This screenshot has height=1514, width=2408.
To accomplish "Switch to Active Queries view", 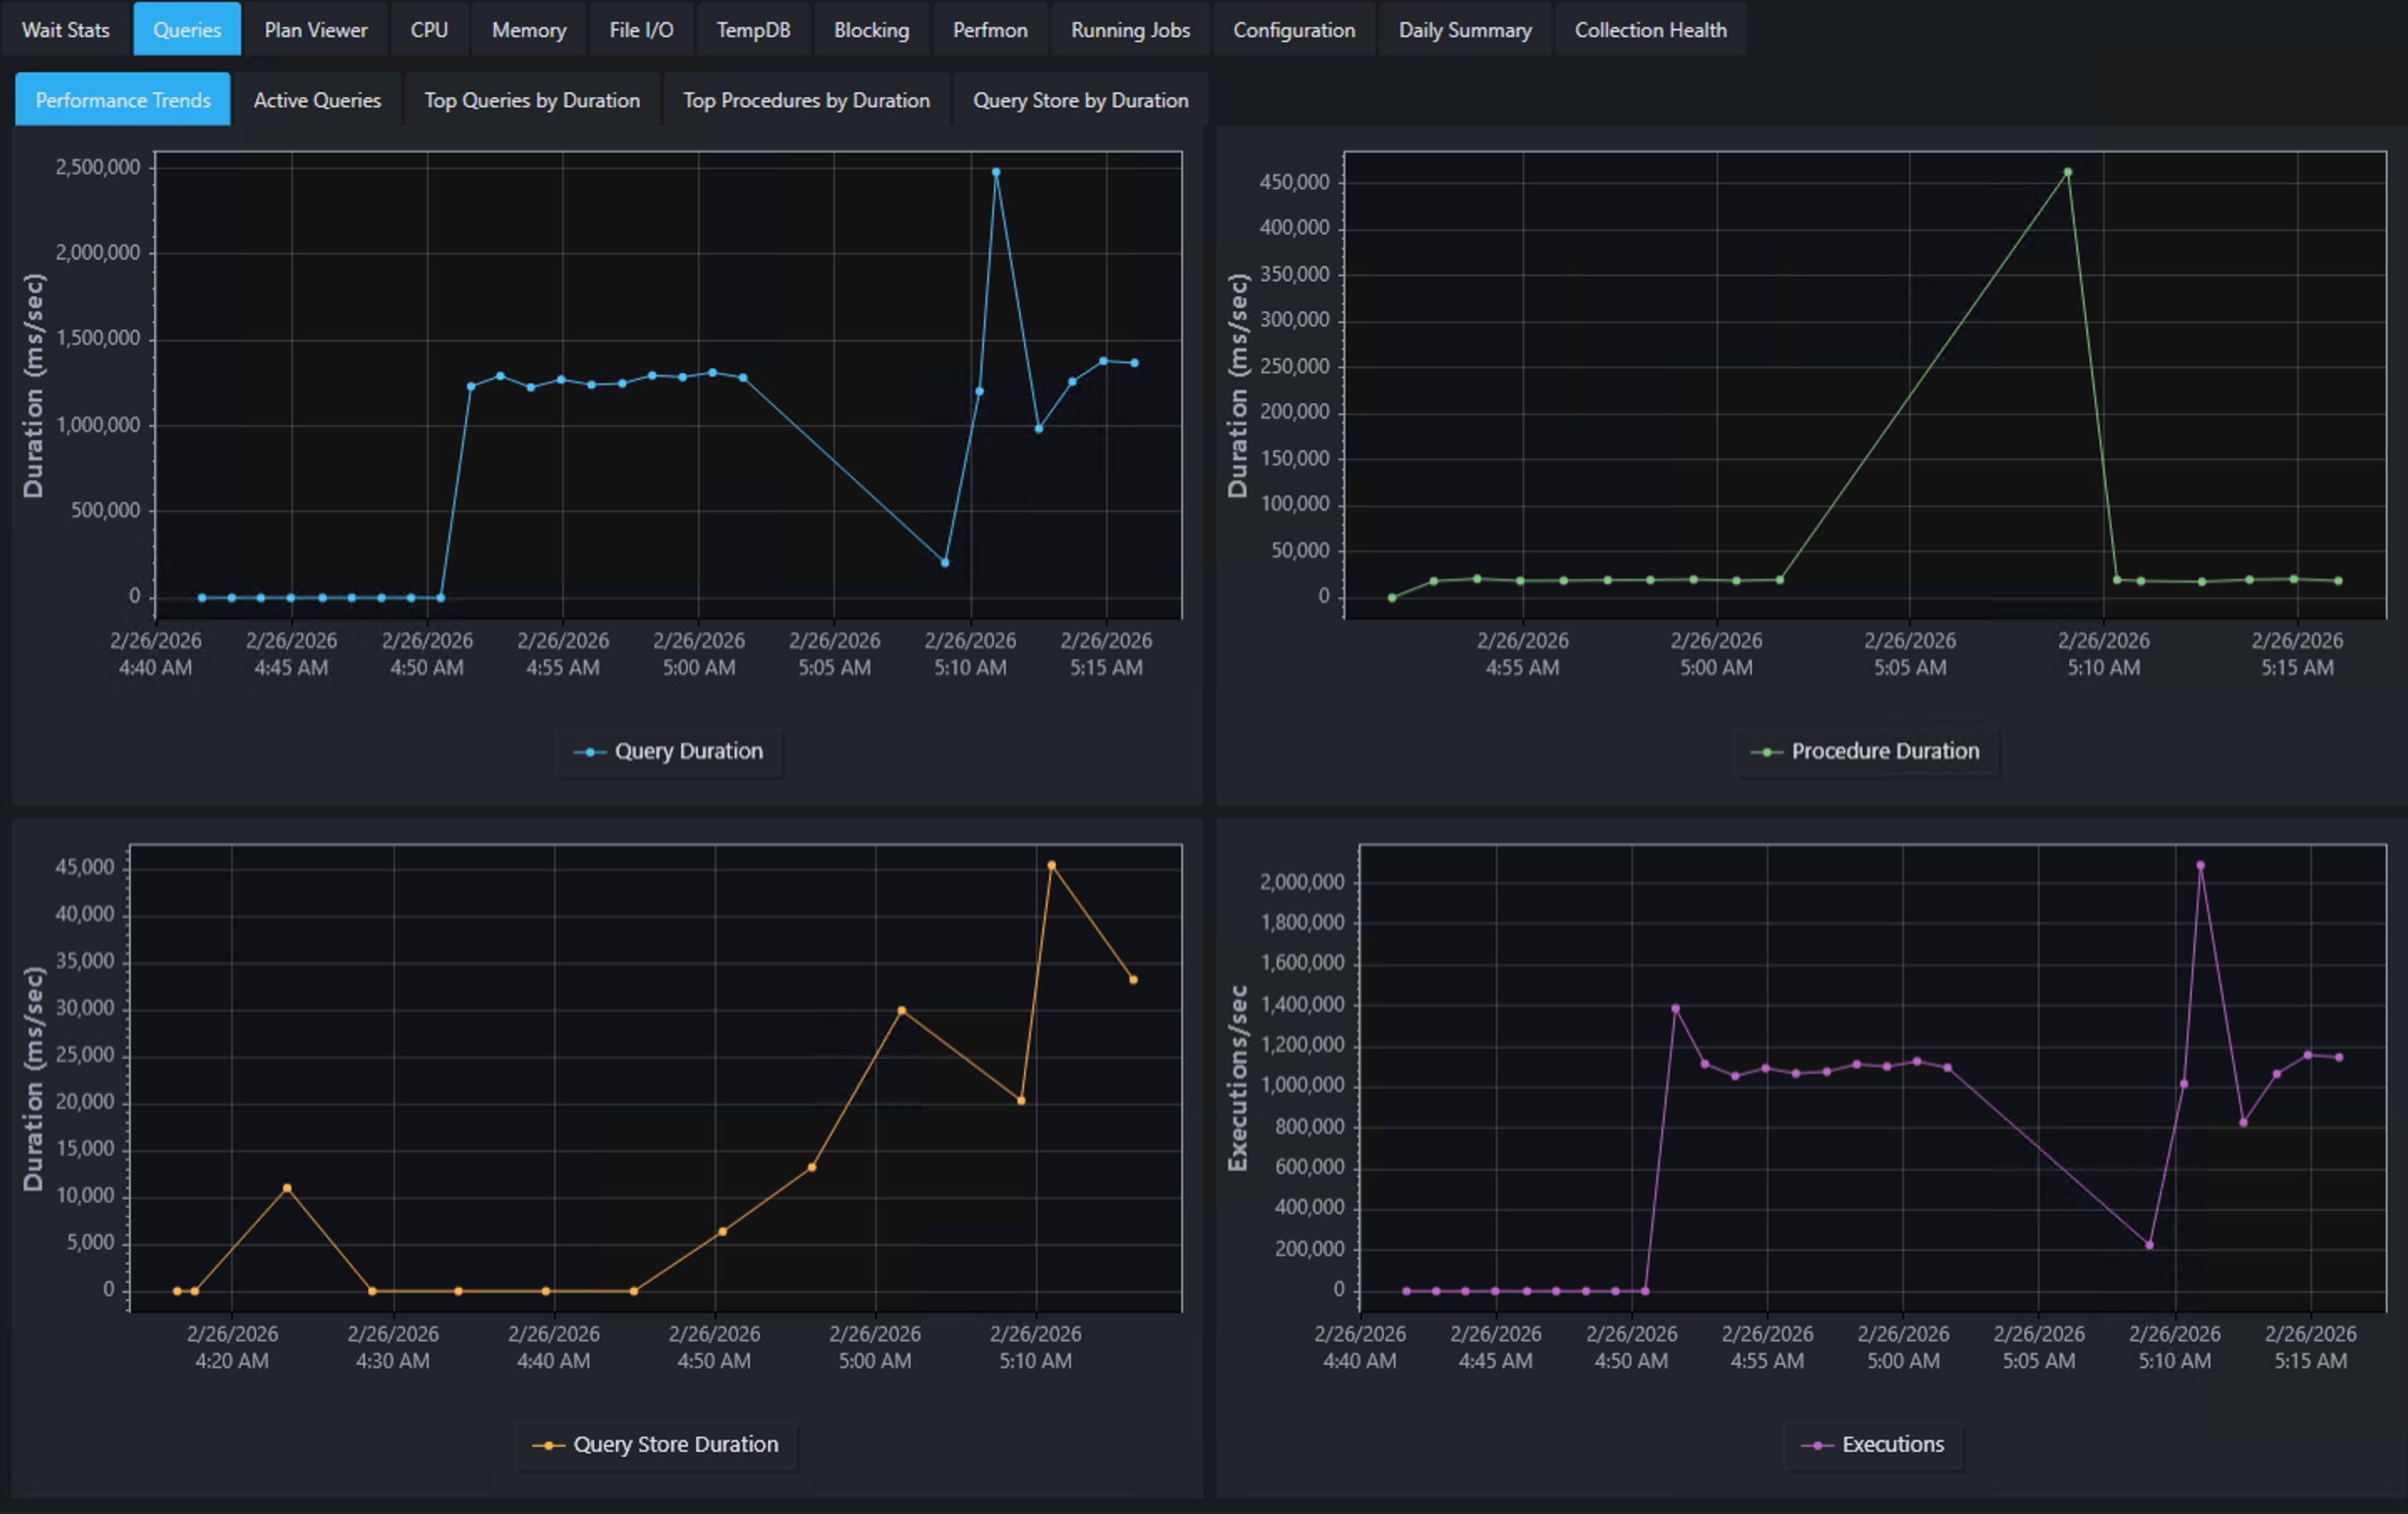I will pyautogui.click(x=317, y=99).
